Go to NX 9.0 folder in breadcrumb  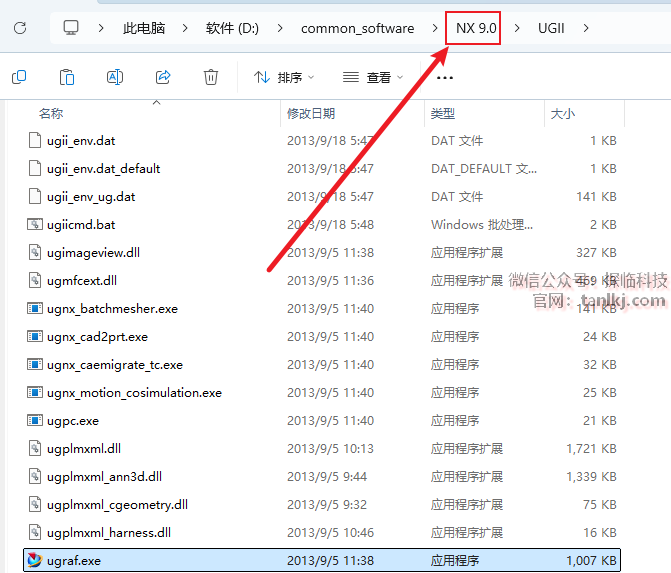476,28
